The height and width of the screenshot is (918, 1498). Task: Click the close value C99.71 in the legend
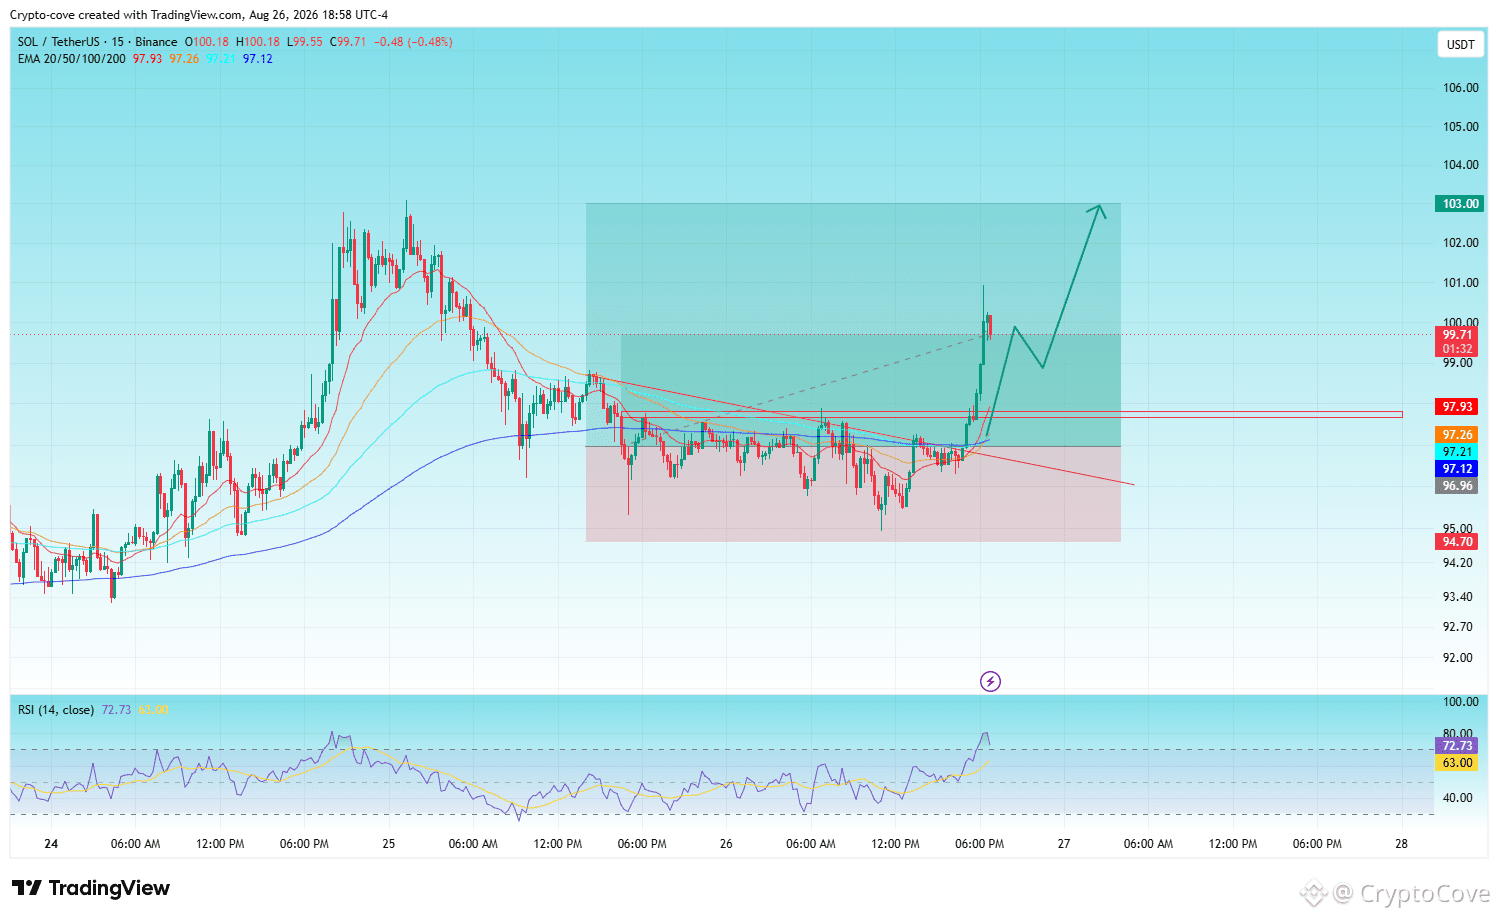pos(349,42)
